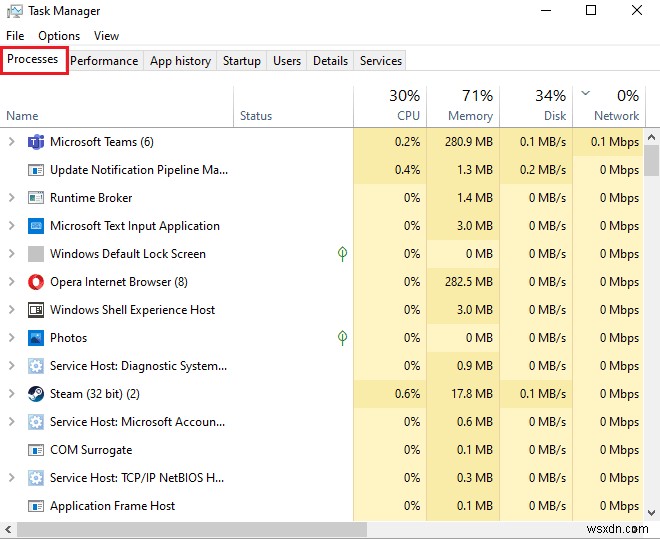Click the Windows Default Lock Screen icon

36,254
